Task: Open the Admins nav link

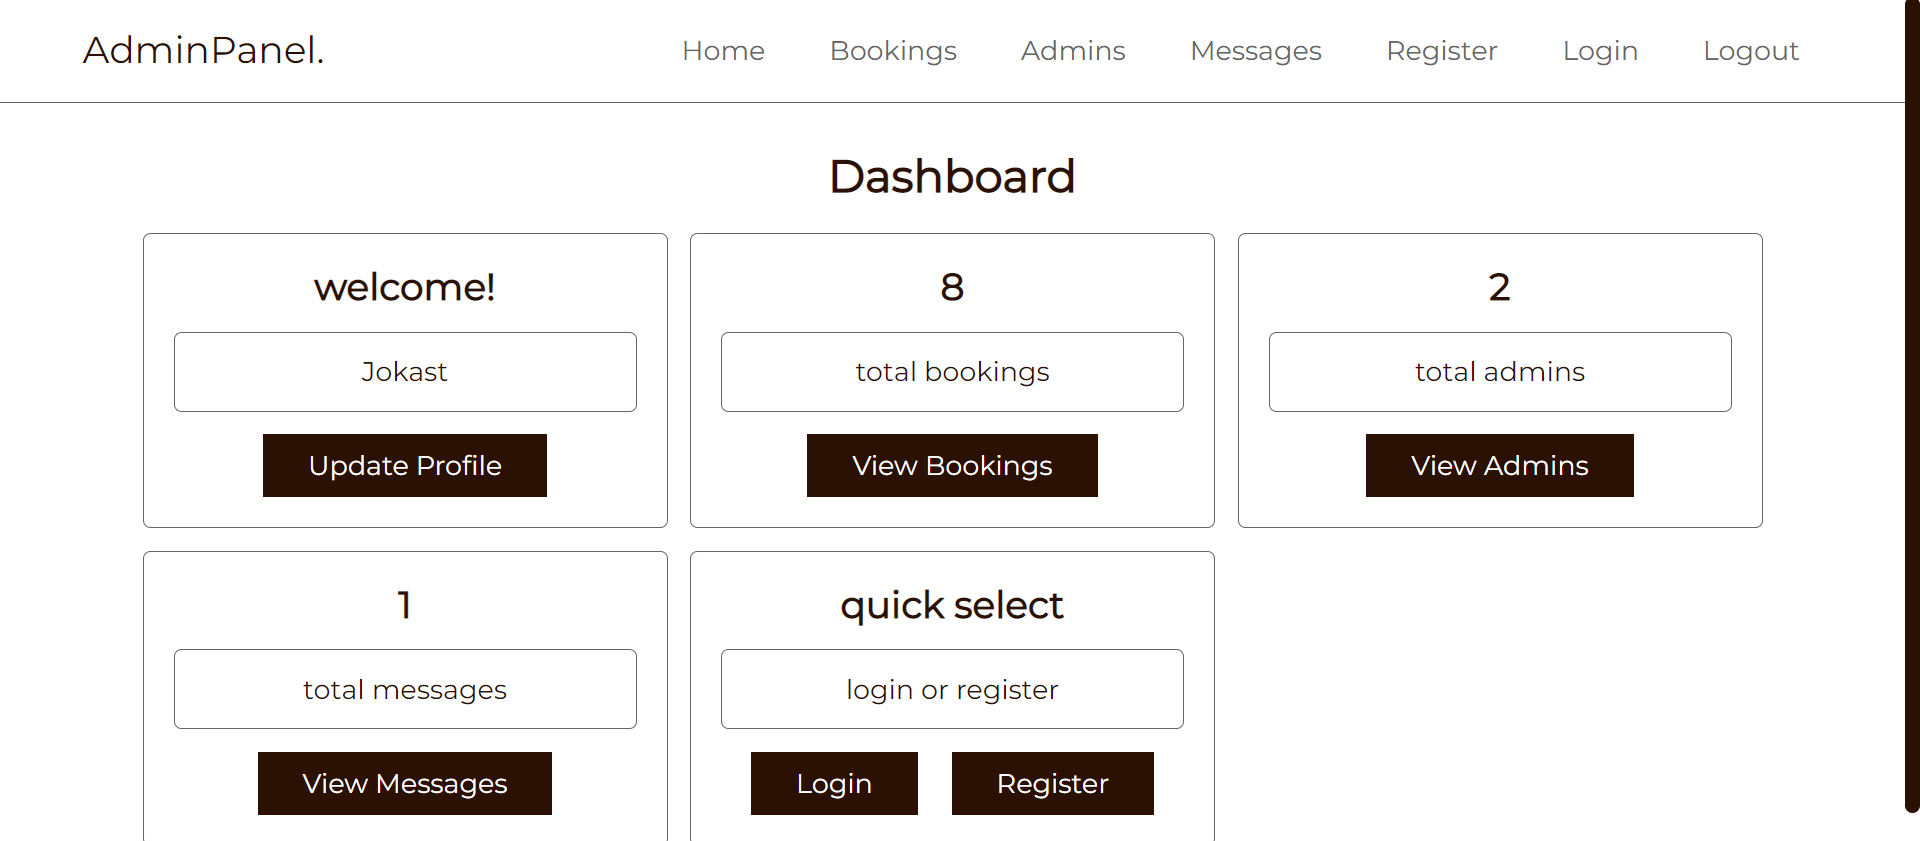Action: pyautogui.click(x=1073, y=51)
